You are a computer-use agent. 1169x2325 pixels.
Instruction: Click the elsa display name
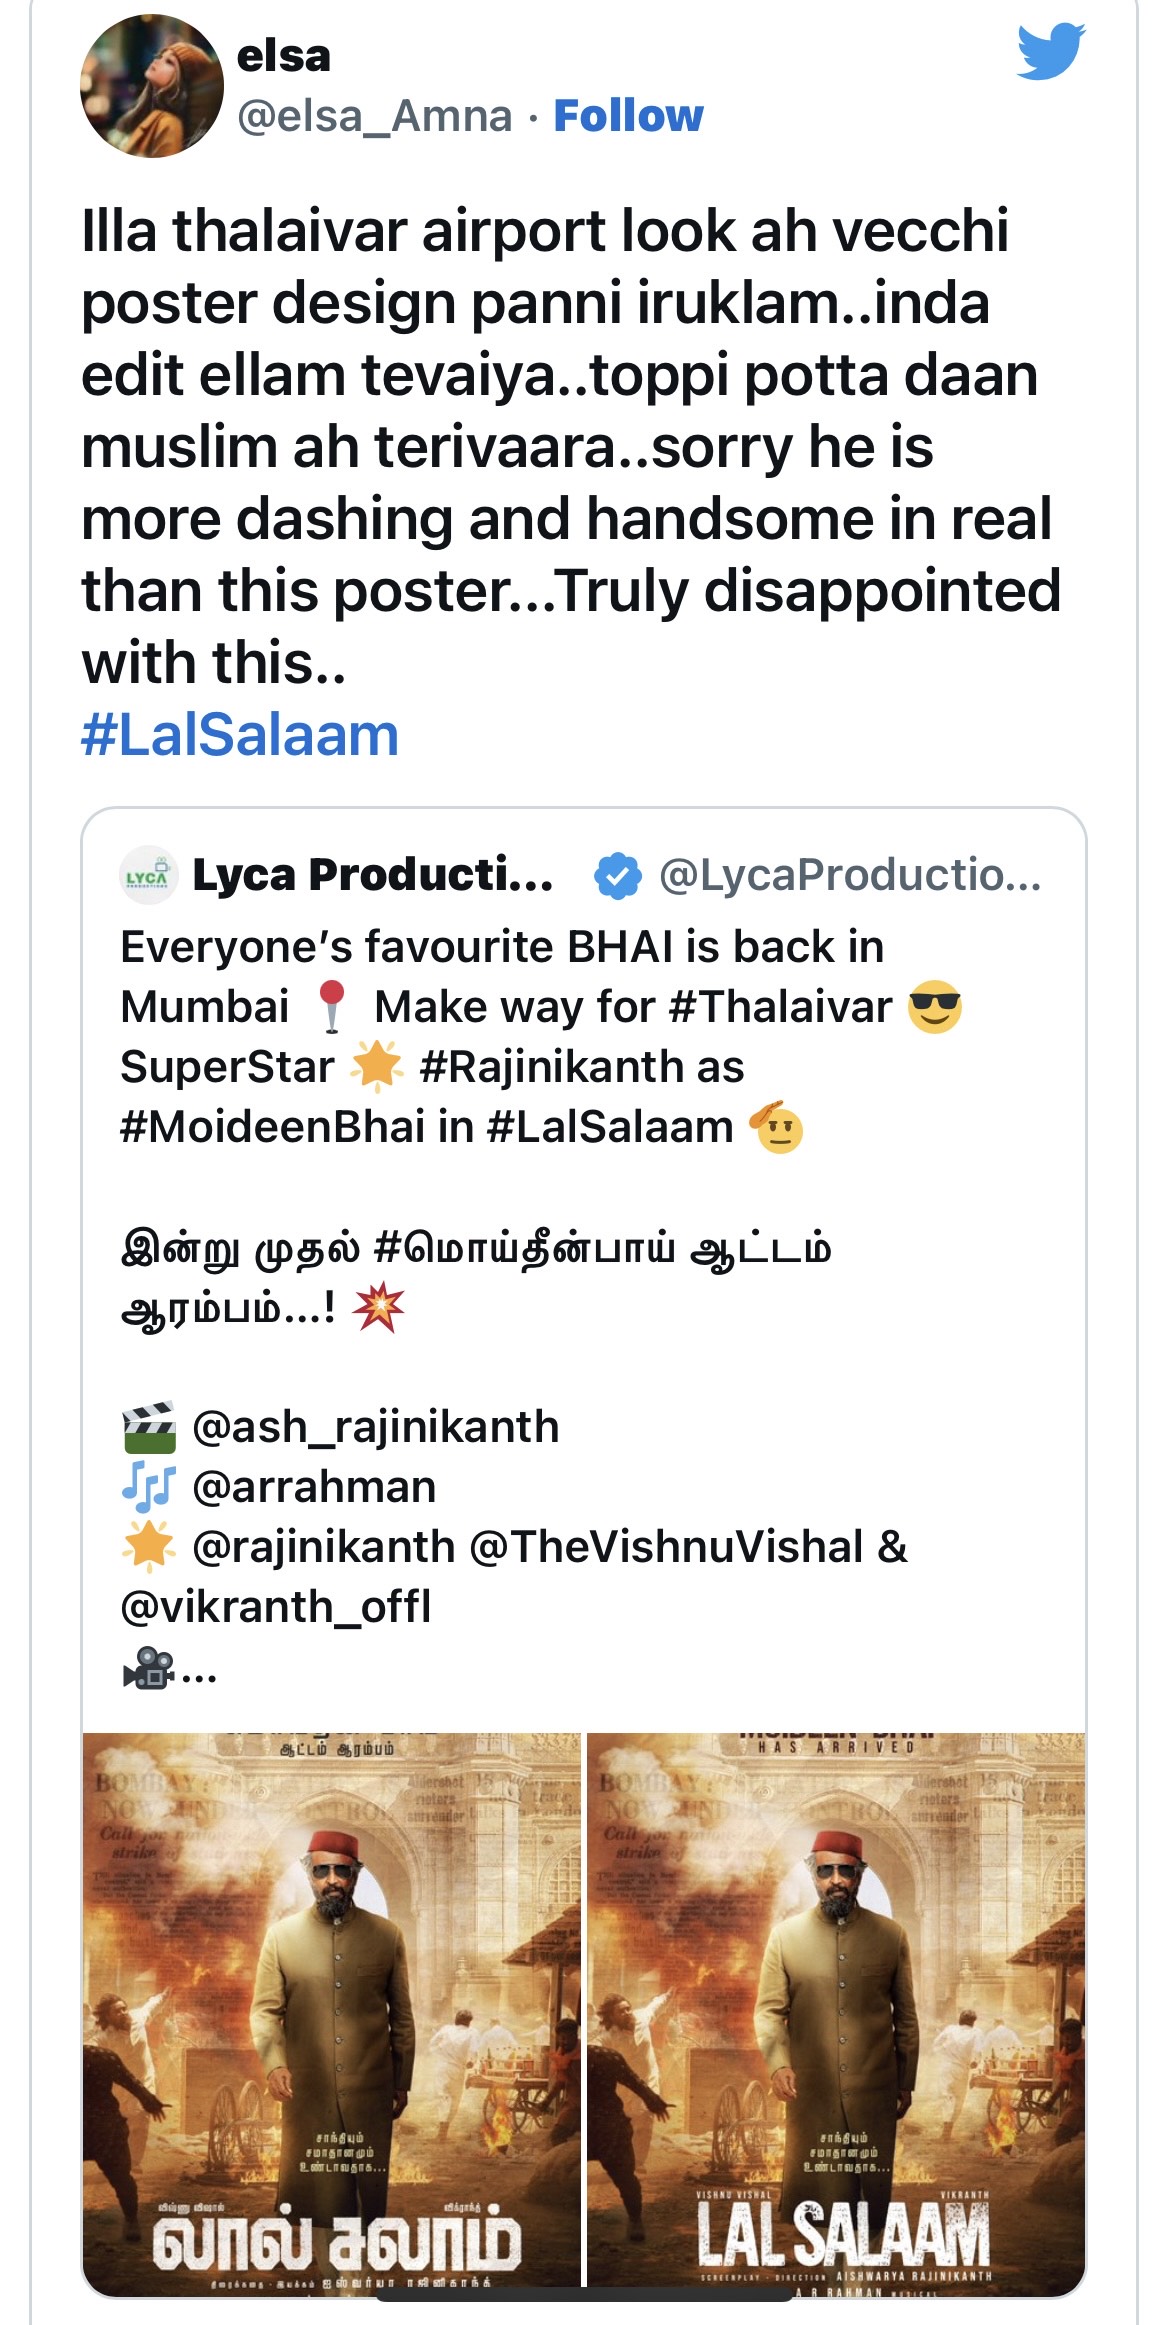(x=283, y=56)
